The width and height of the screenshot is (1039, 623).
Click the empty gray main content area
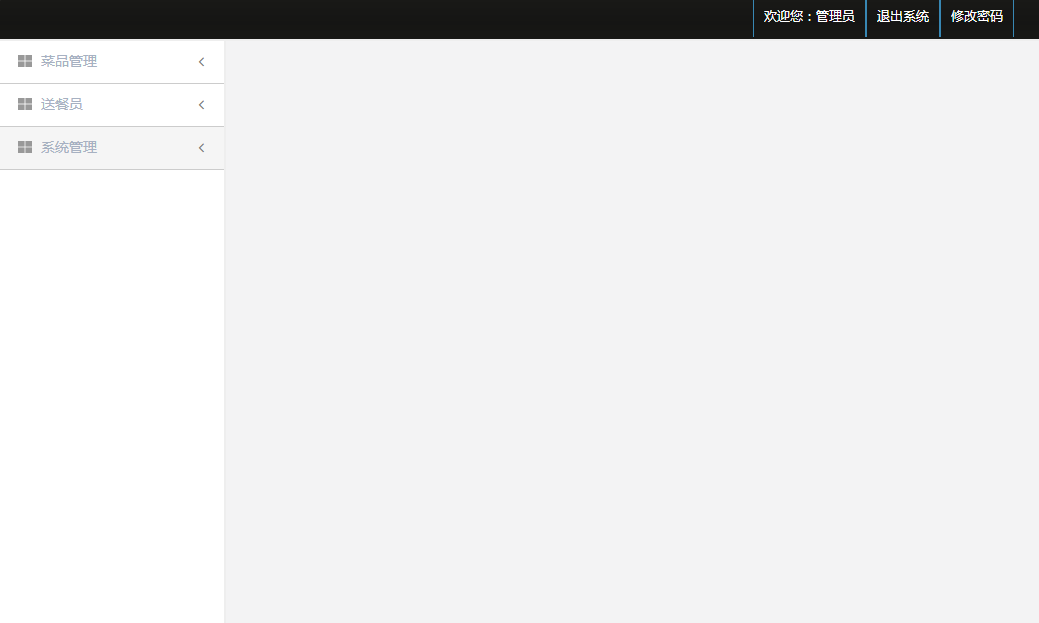point(631,331)
